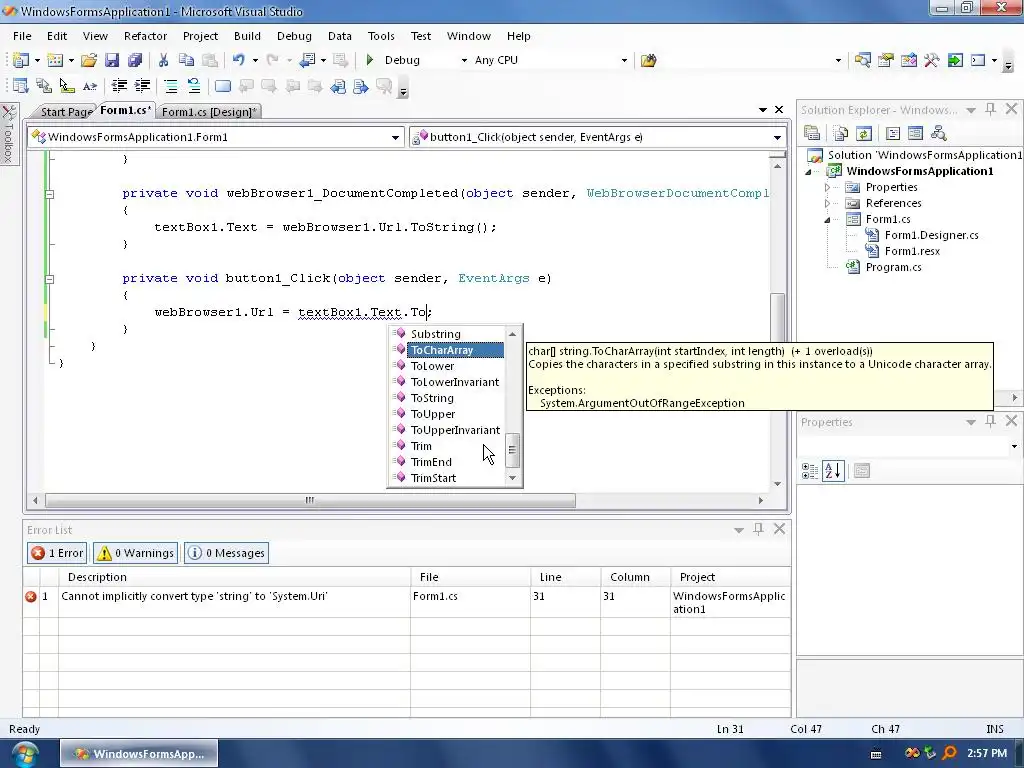Viewport: 1024px width, 768px height.
Task: Click the editor horizontal scrollbar thumb
Action: [310, 501]
